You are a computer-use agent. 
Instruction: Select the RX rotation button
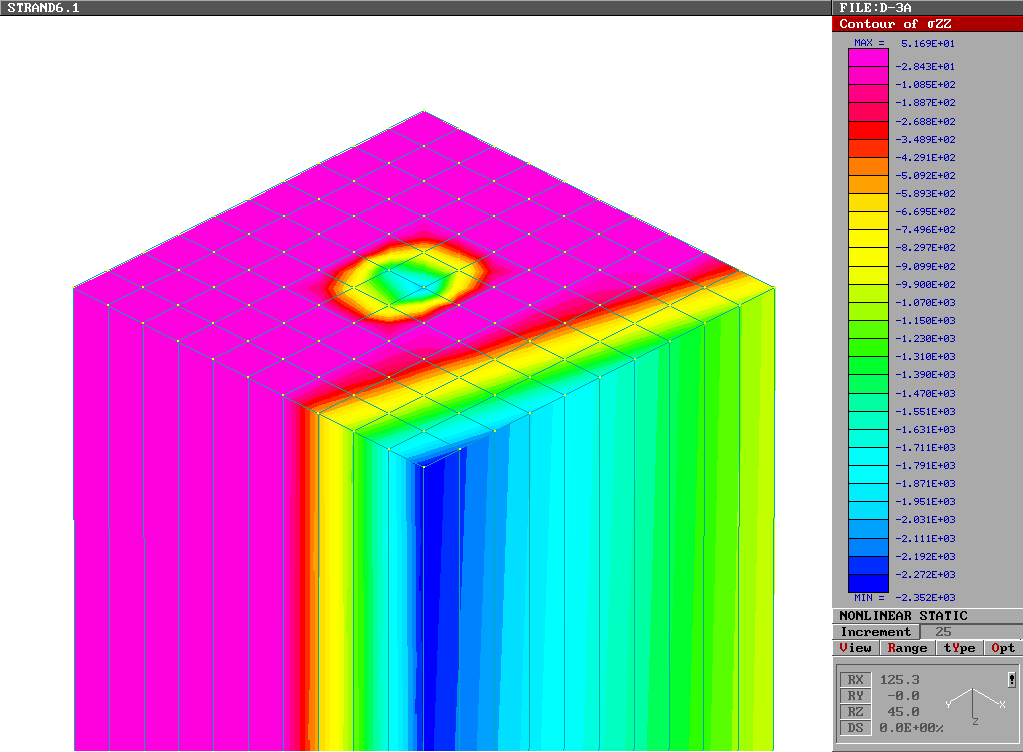point(855,680)
